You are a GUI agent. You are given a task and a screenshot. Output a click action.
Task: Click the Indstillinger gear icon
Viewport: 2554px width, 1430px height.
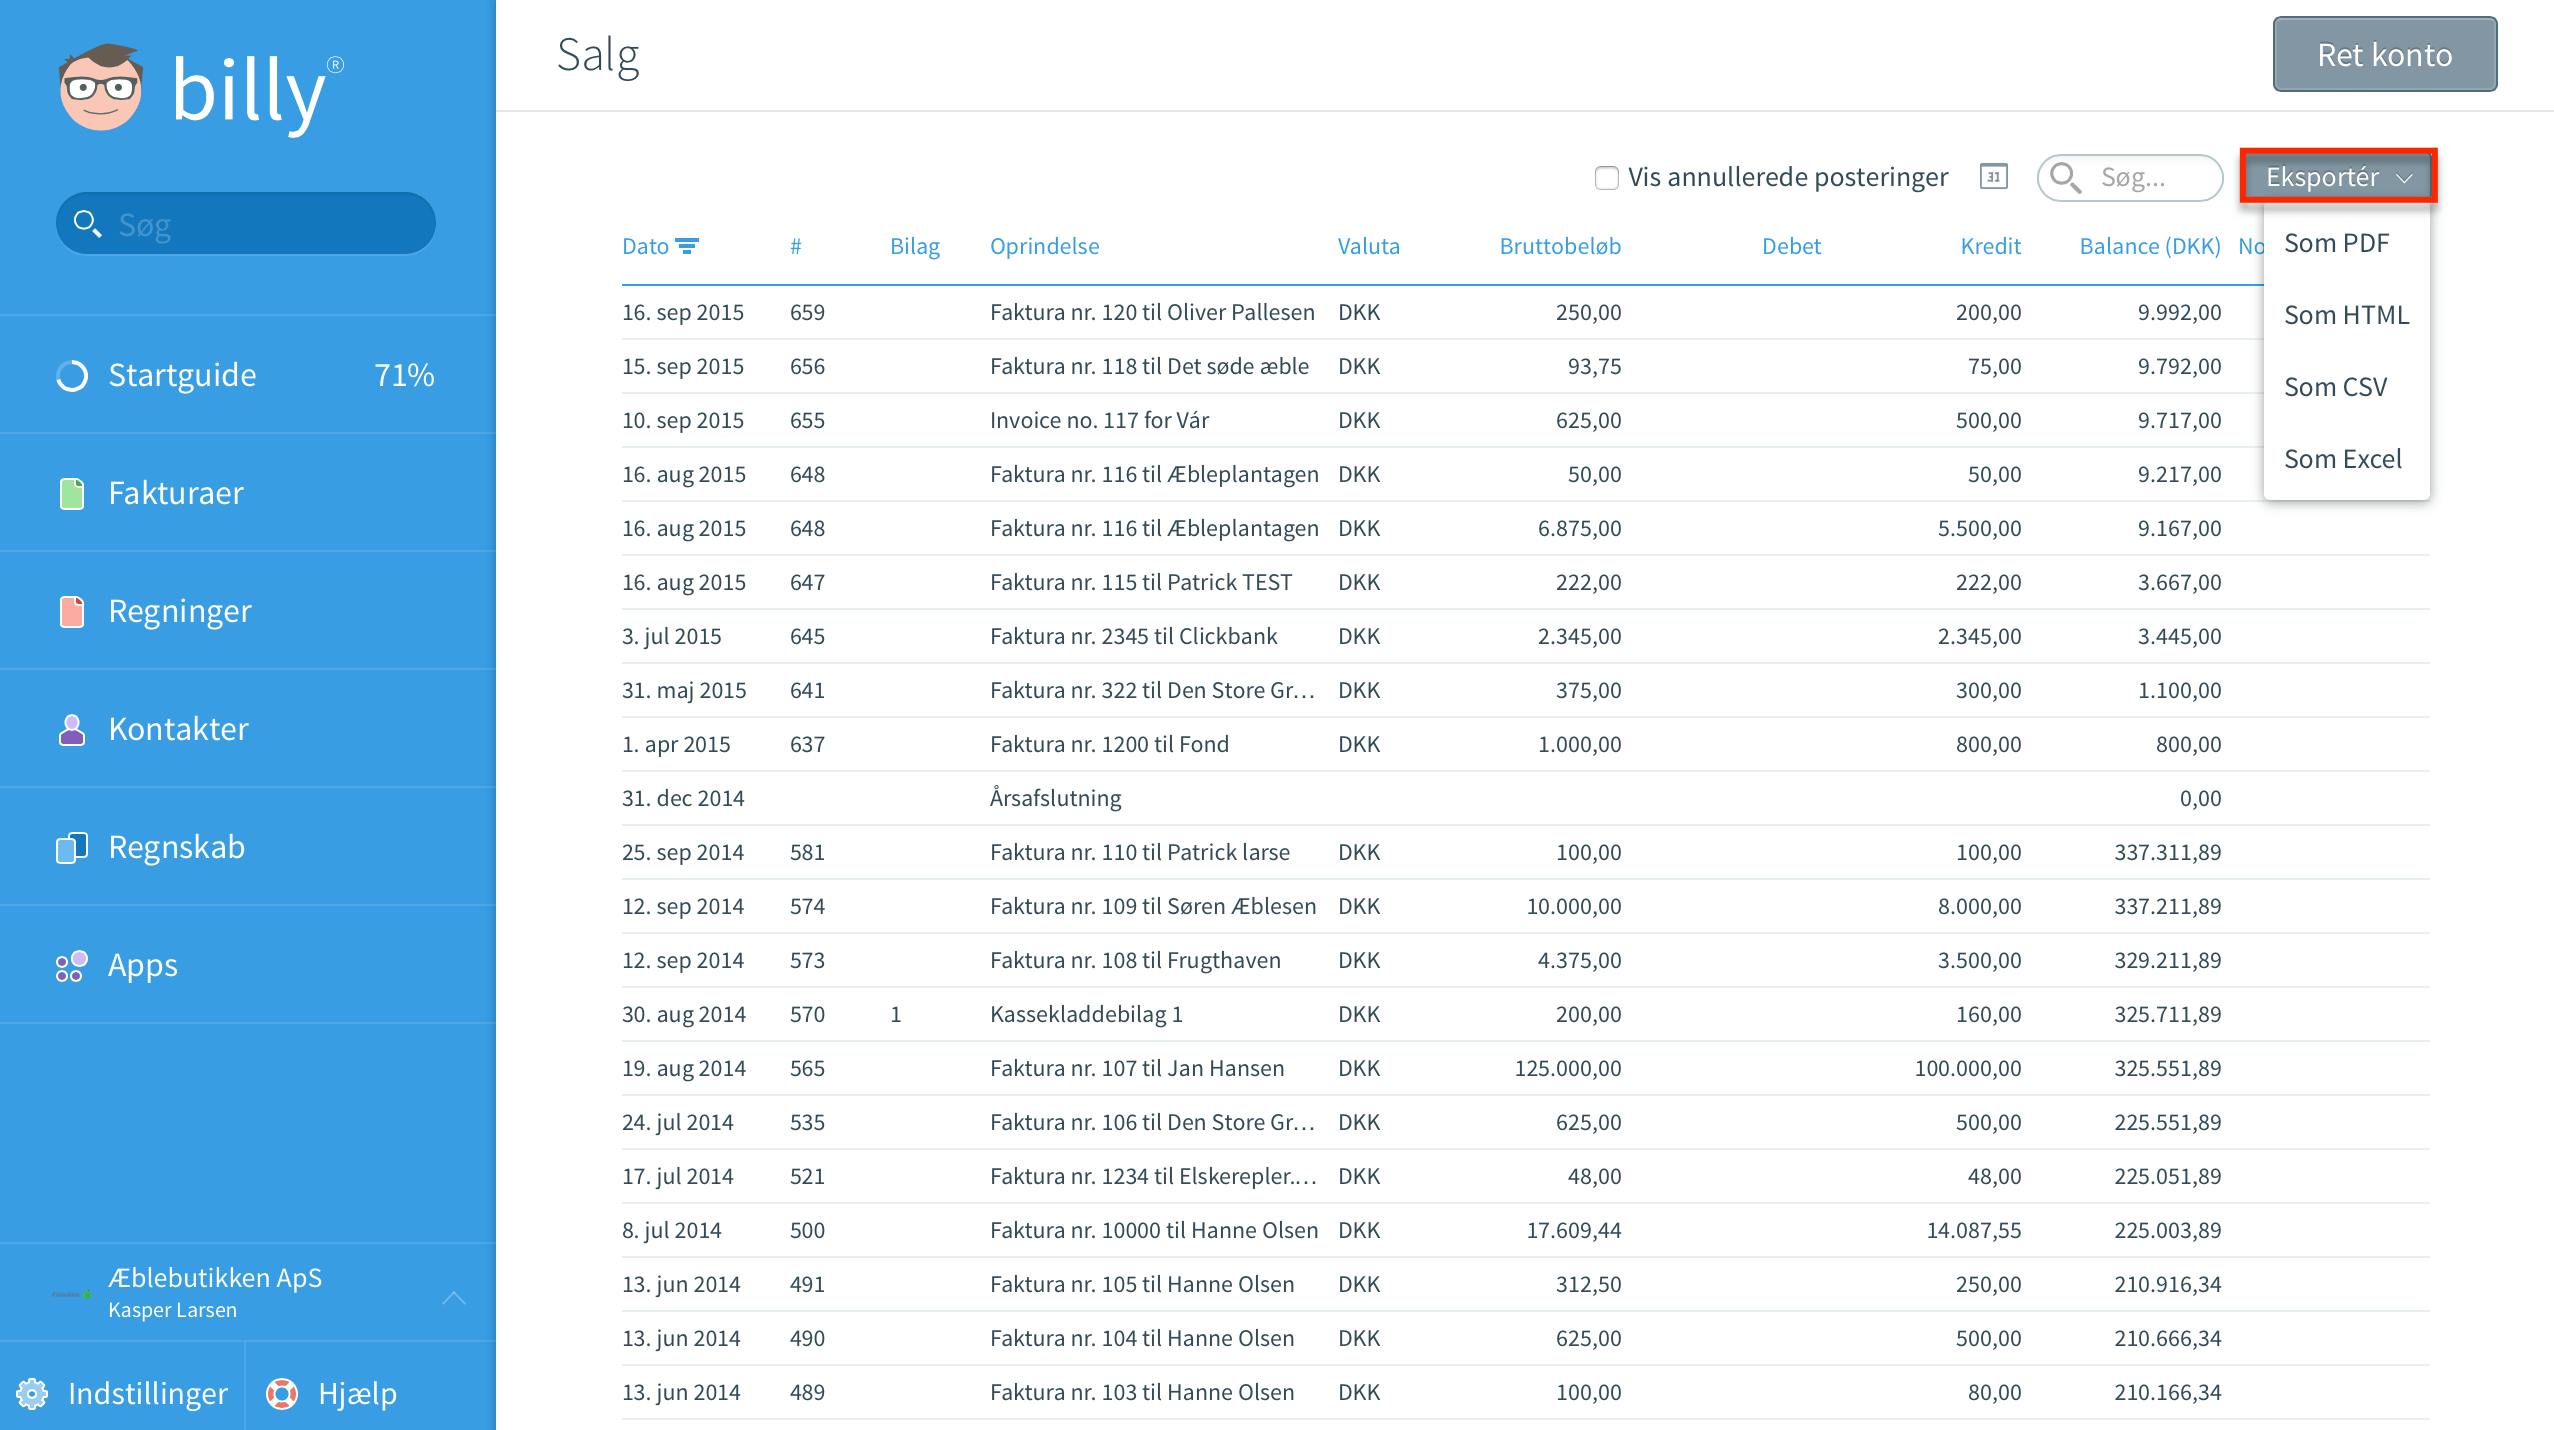[32, 1393]
